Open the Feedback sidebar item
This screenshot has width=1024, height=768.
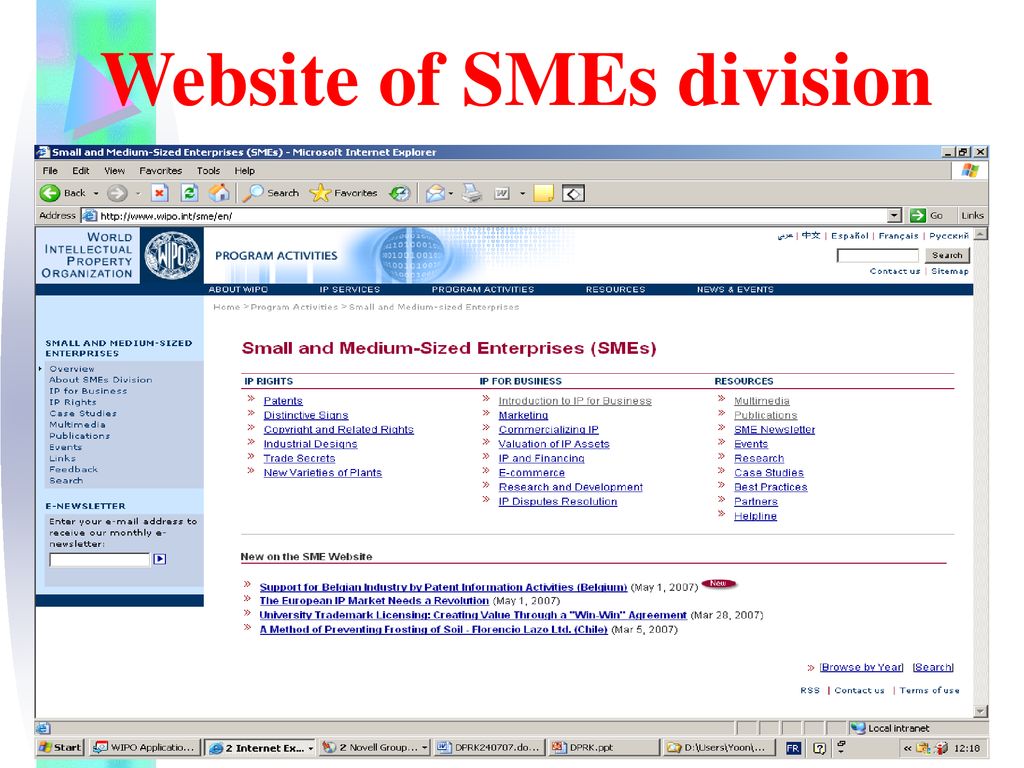click(x=73, y=469)
